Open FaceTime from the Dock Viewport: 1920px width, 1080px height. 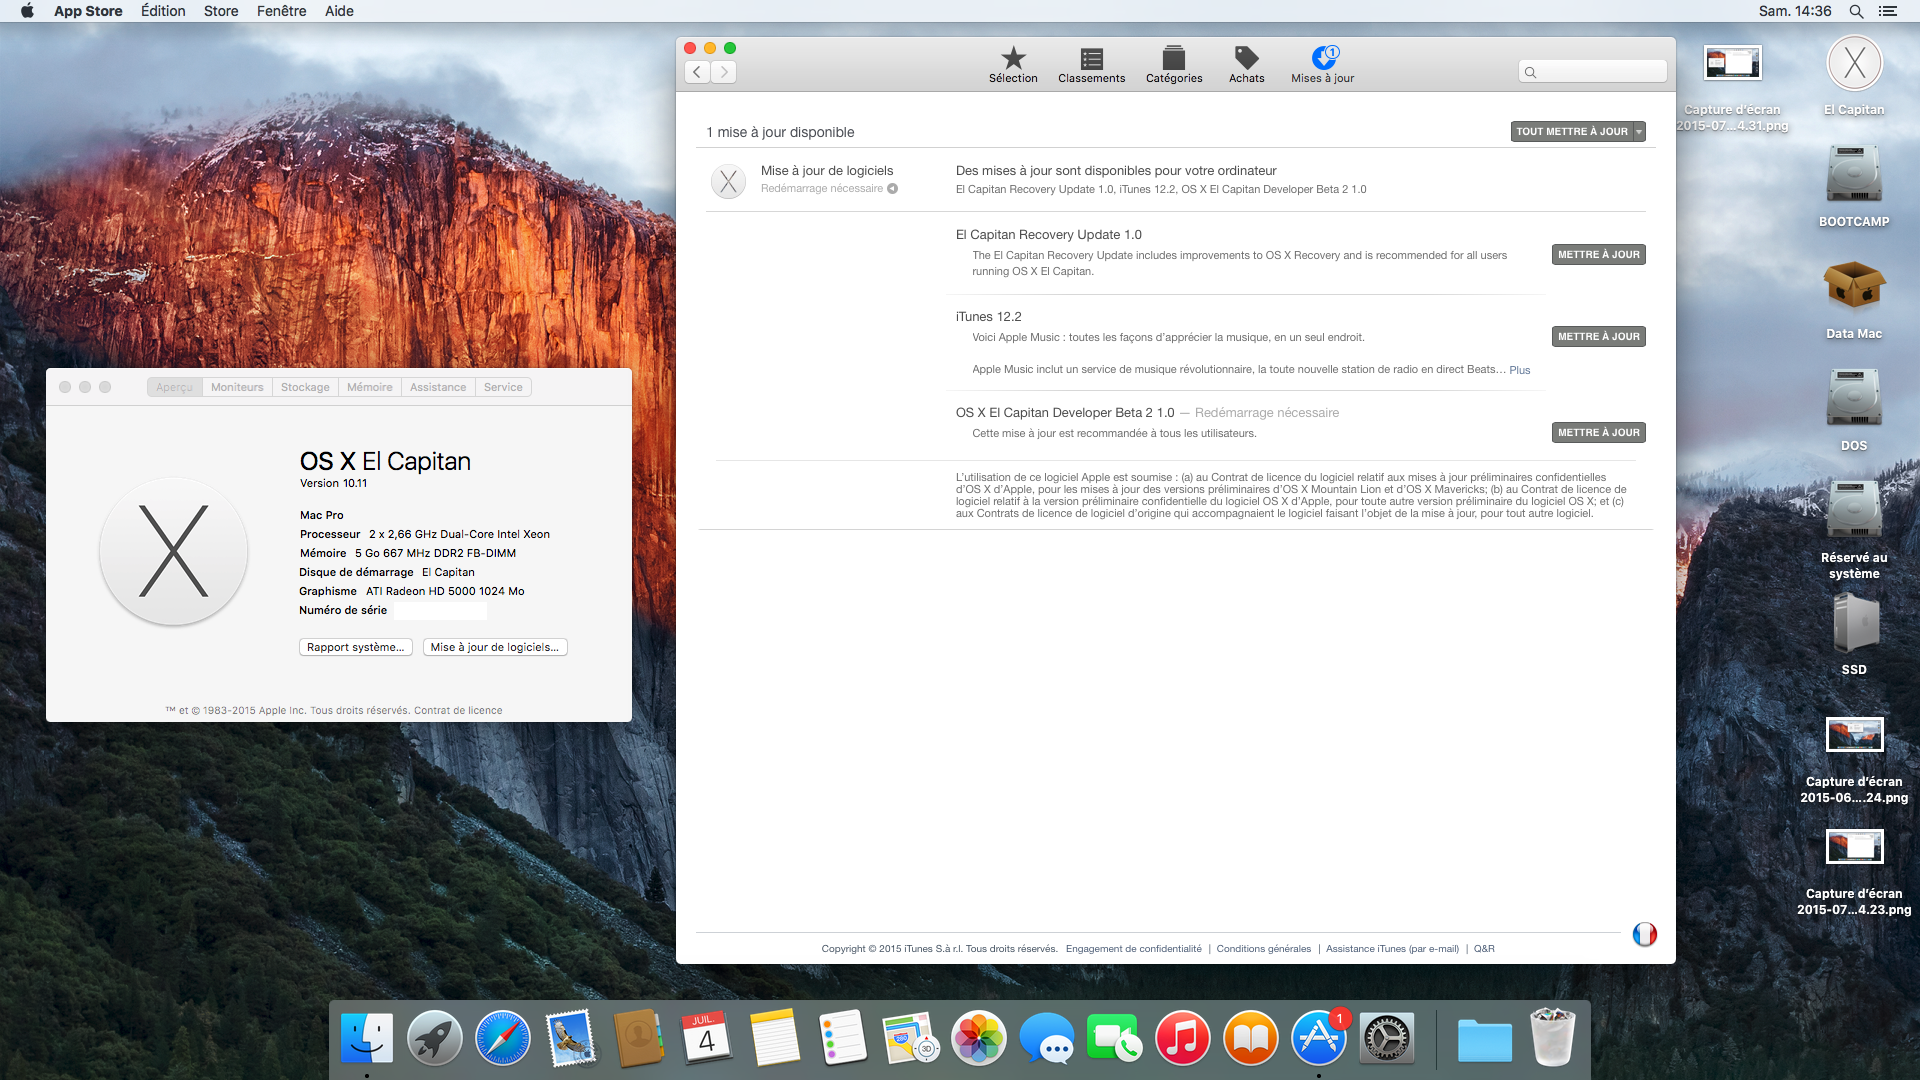click(1115, 1038)
